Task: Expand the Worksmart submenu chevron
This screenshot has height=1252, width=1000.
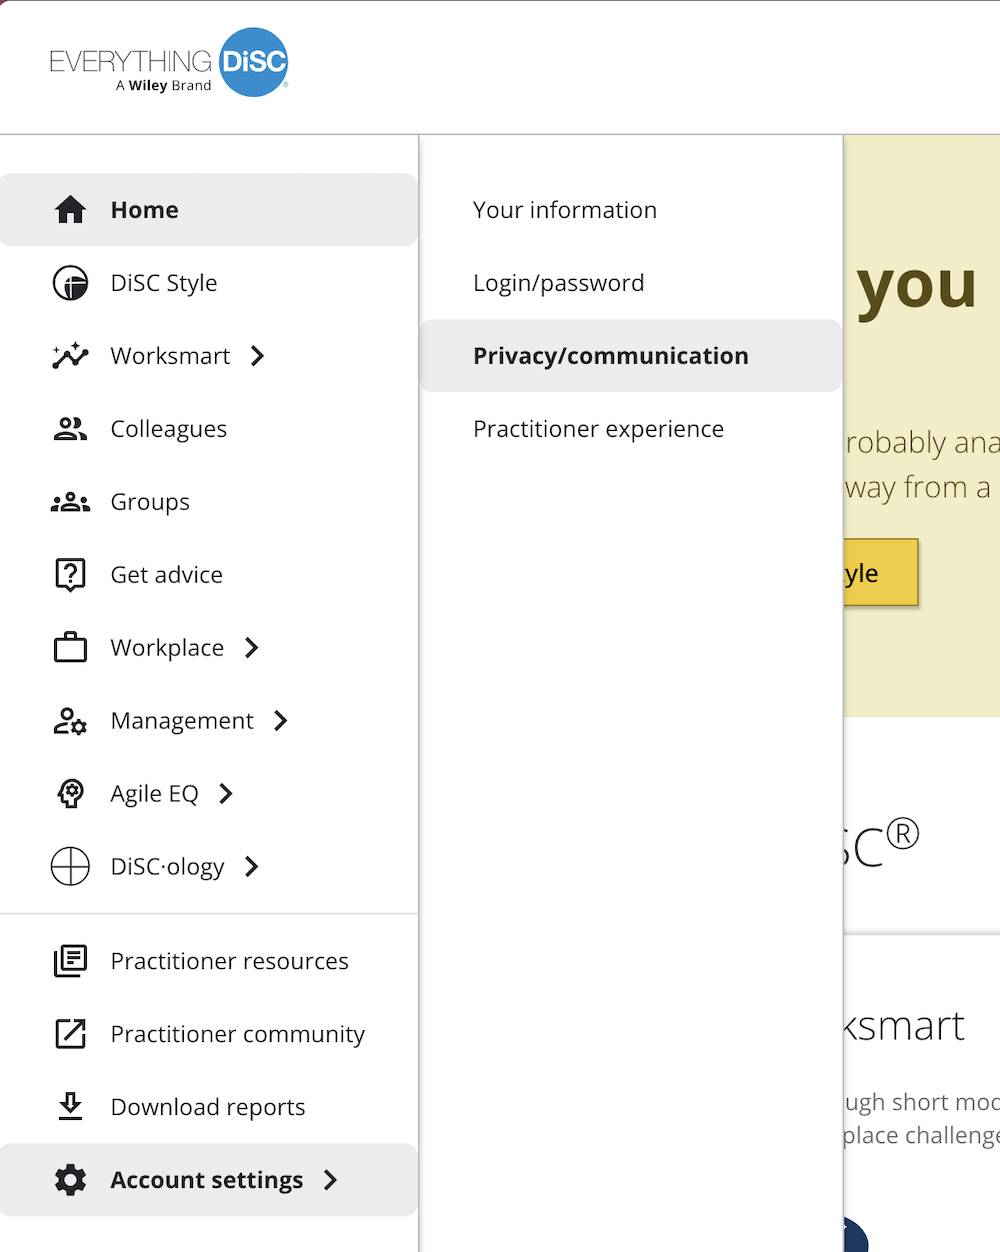Action: (x=258, y=356)
